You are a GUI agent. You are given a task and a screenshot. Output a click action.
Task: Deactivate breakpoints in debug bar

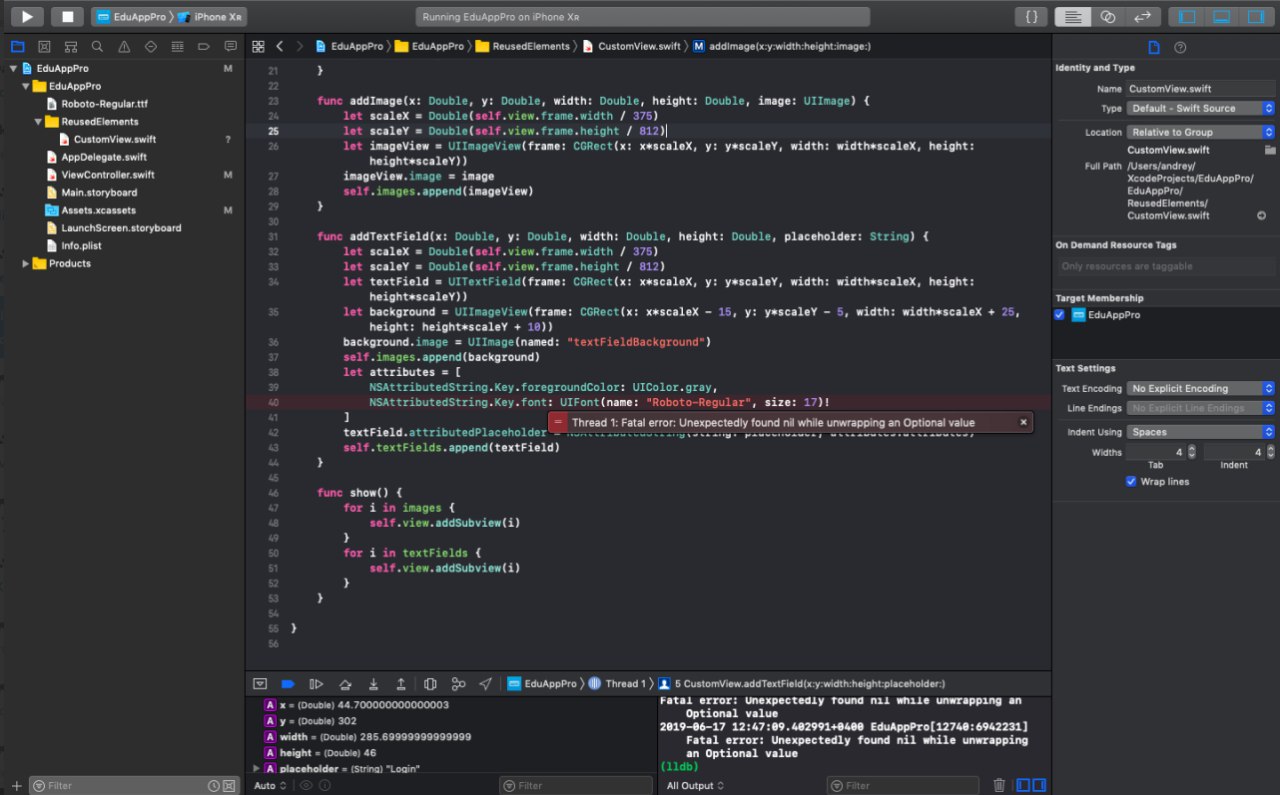click(x=288, y=684)
